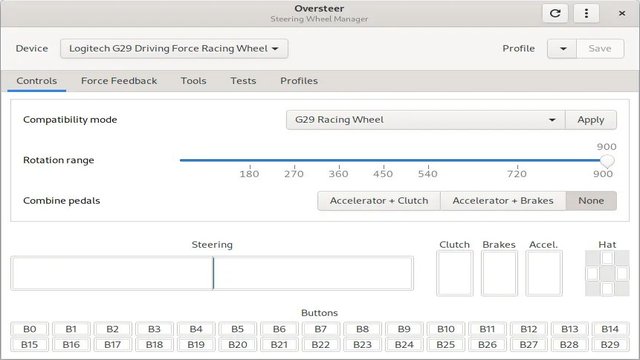The width and height of the screenshot is (640, 360).
Task: Click the Steering position bar
Action: pos(212,273)
